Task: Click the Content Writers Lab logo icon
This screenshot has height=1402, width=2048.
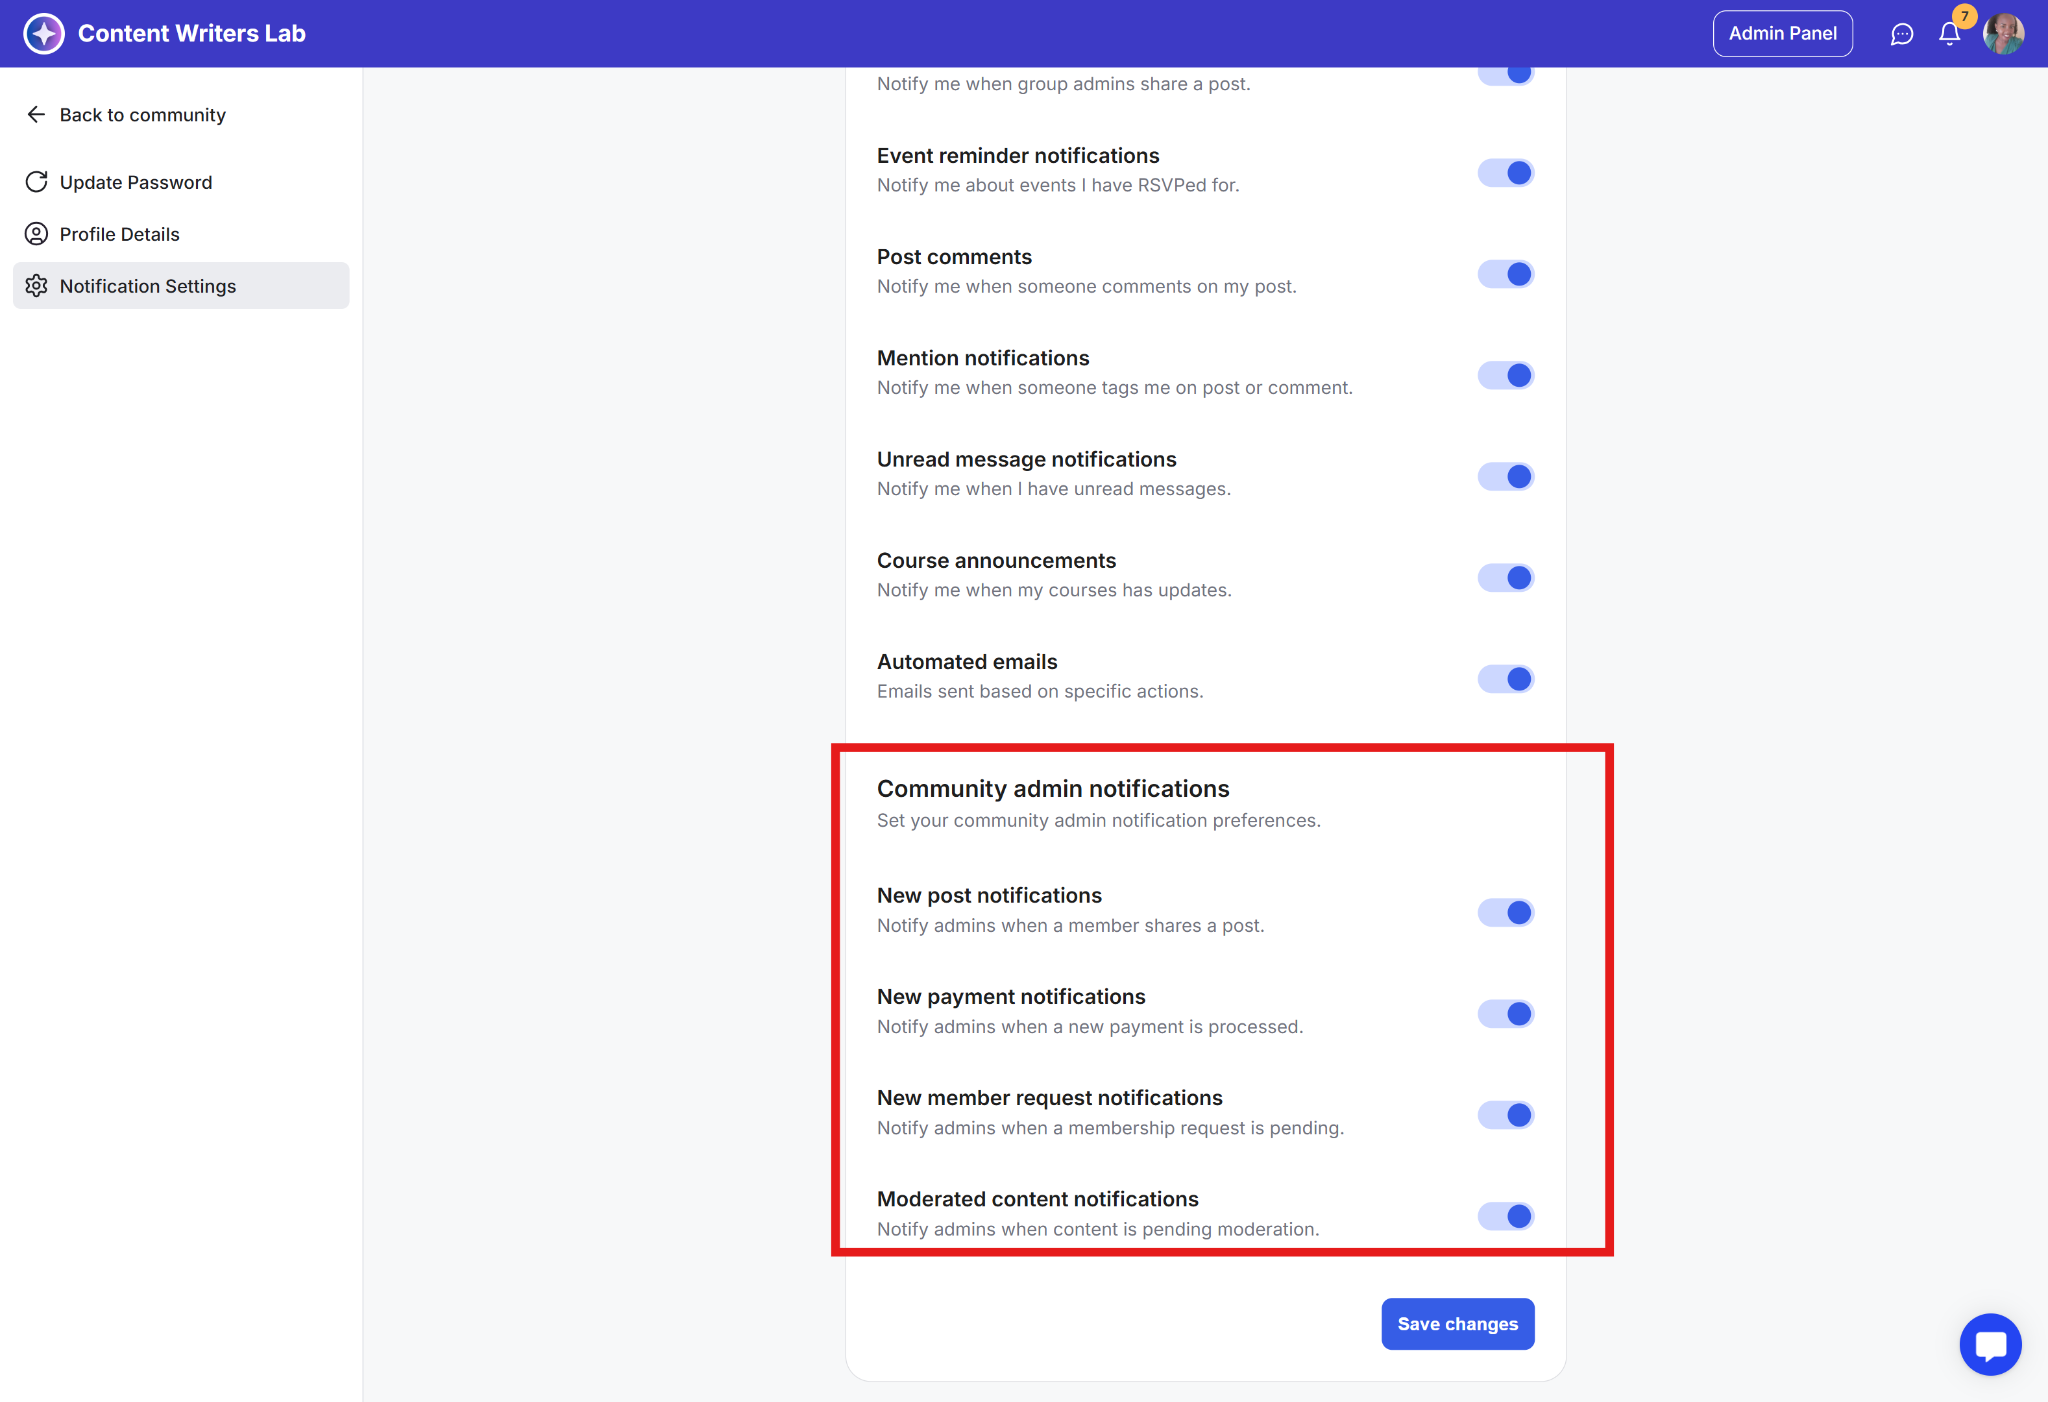Action: [x=44, y=33]
